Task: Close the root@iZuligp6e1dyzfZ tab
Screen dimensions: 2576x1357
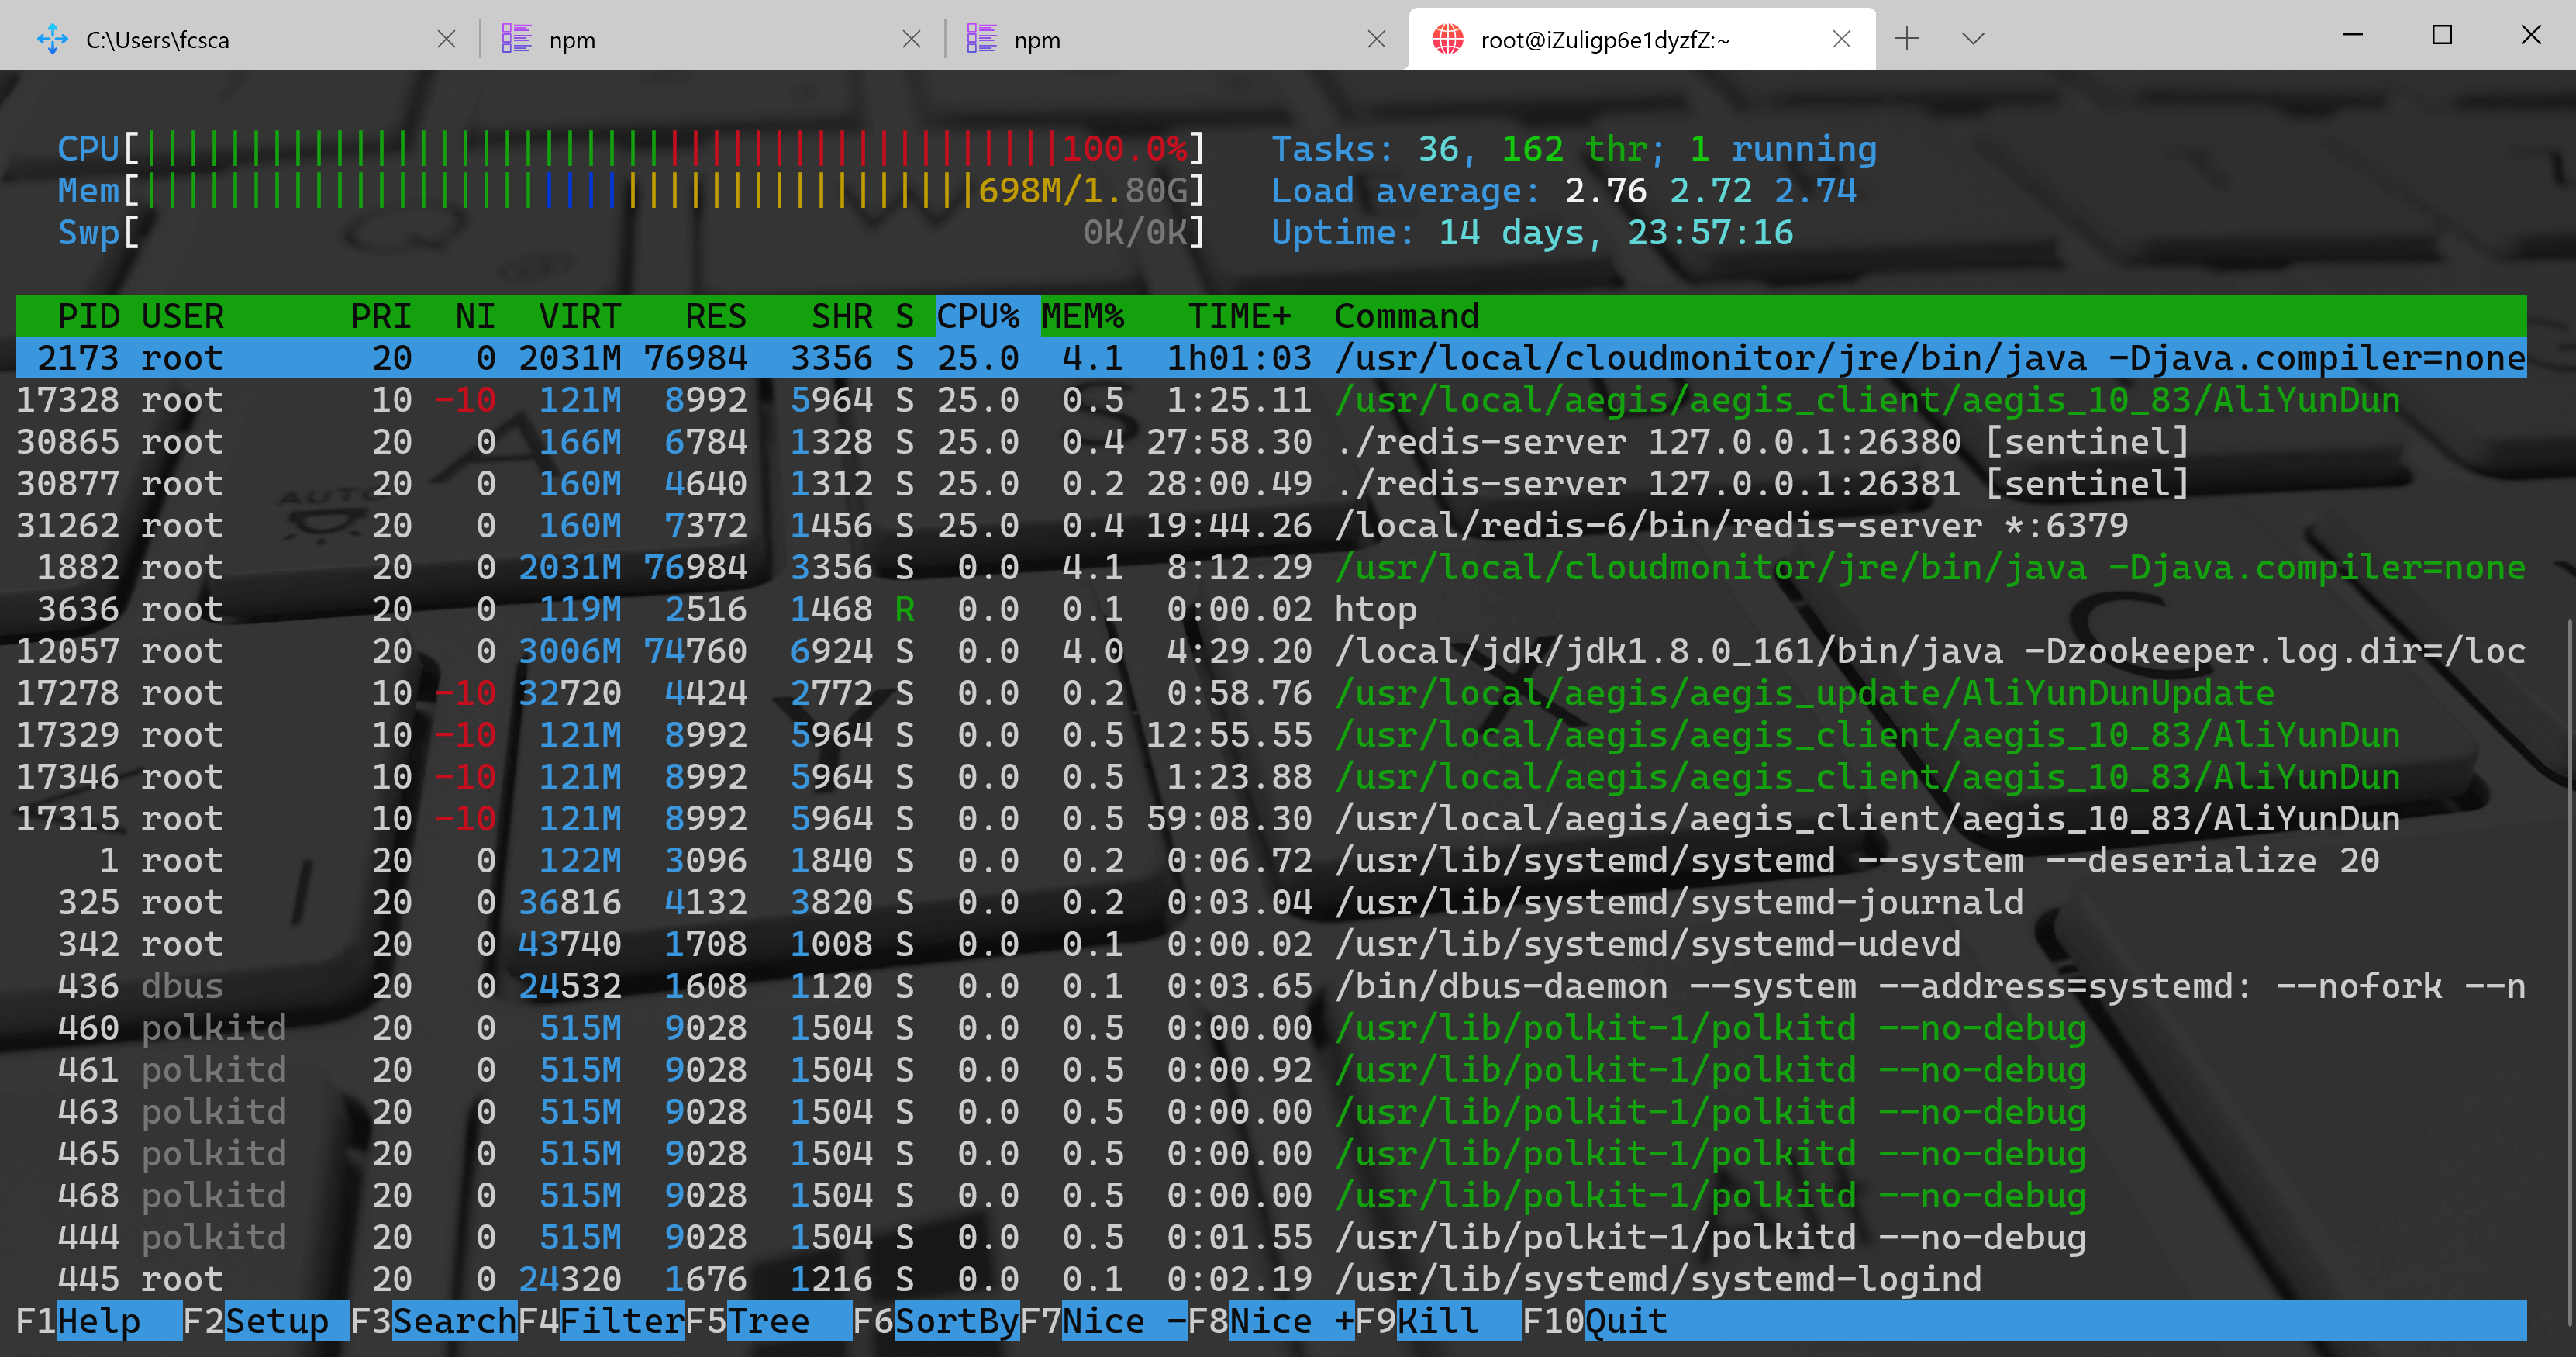Action: coord(1841,39)
